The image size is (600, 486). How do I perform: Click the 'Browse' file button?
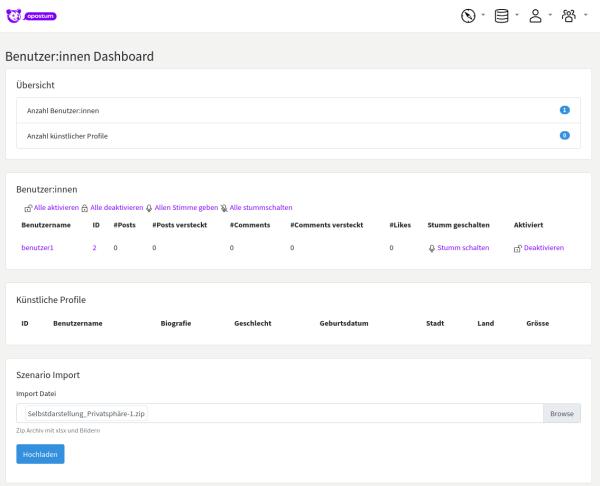click(x=561, y=413)
